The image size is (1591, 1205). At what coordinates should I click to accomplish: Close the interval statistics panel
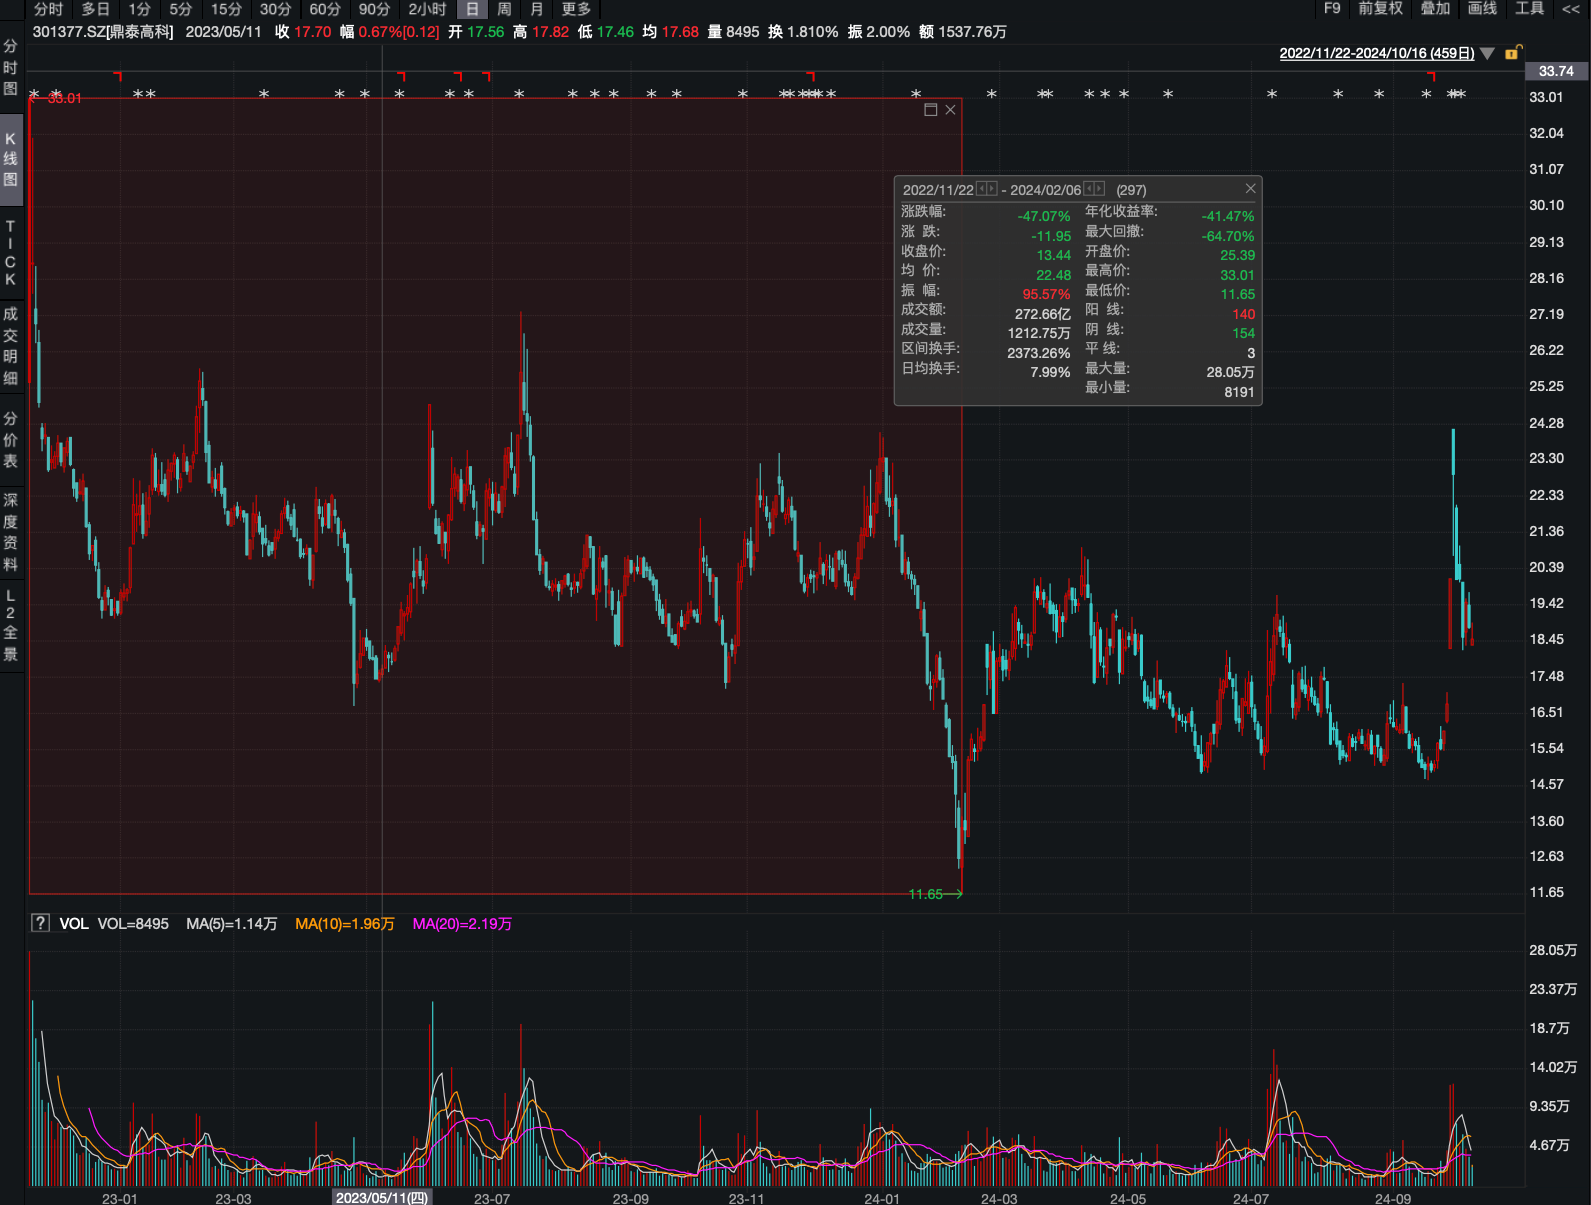[1250, 189]
